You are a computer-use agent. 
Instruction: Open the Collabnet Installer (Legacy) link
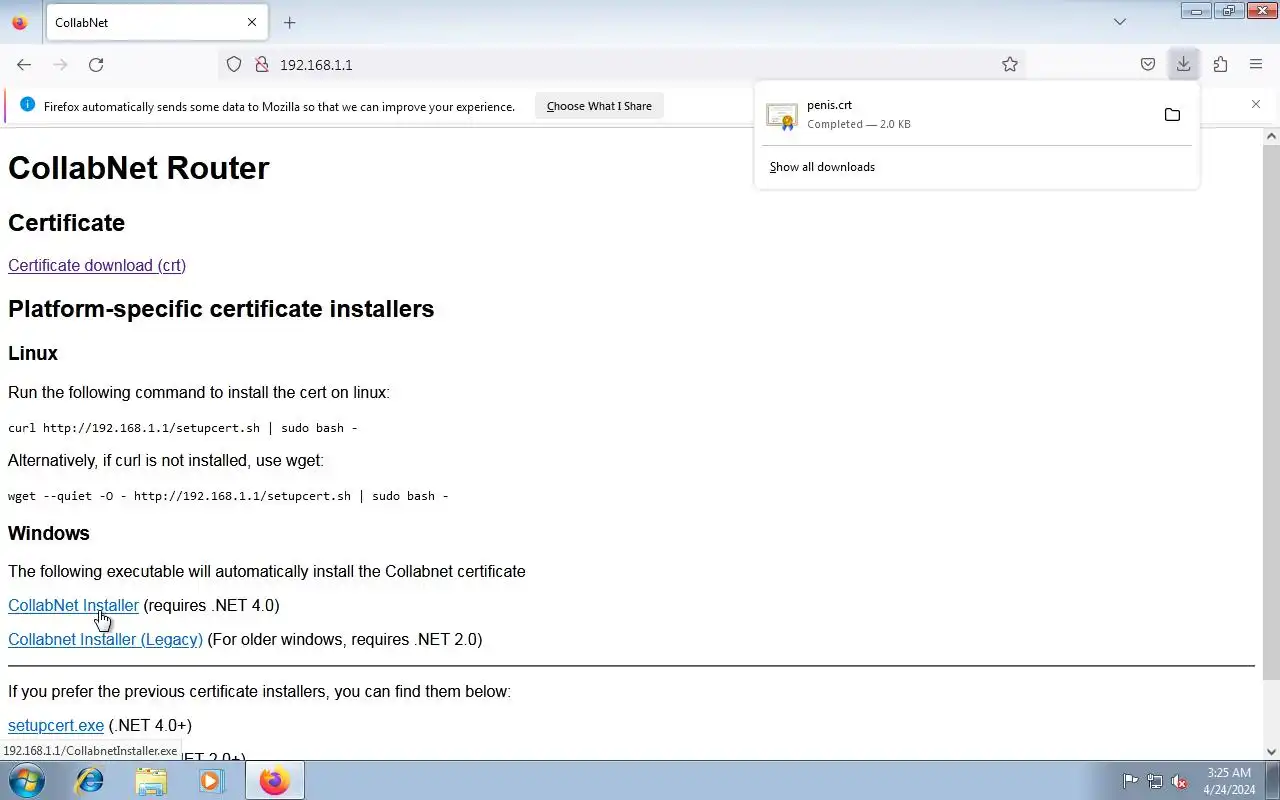coord(105,639)
